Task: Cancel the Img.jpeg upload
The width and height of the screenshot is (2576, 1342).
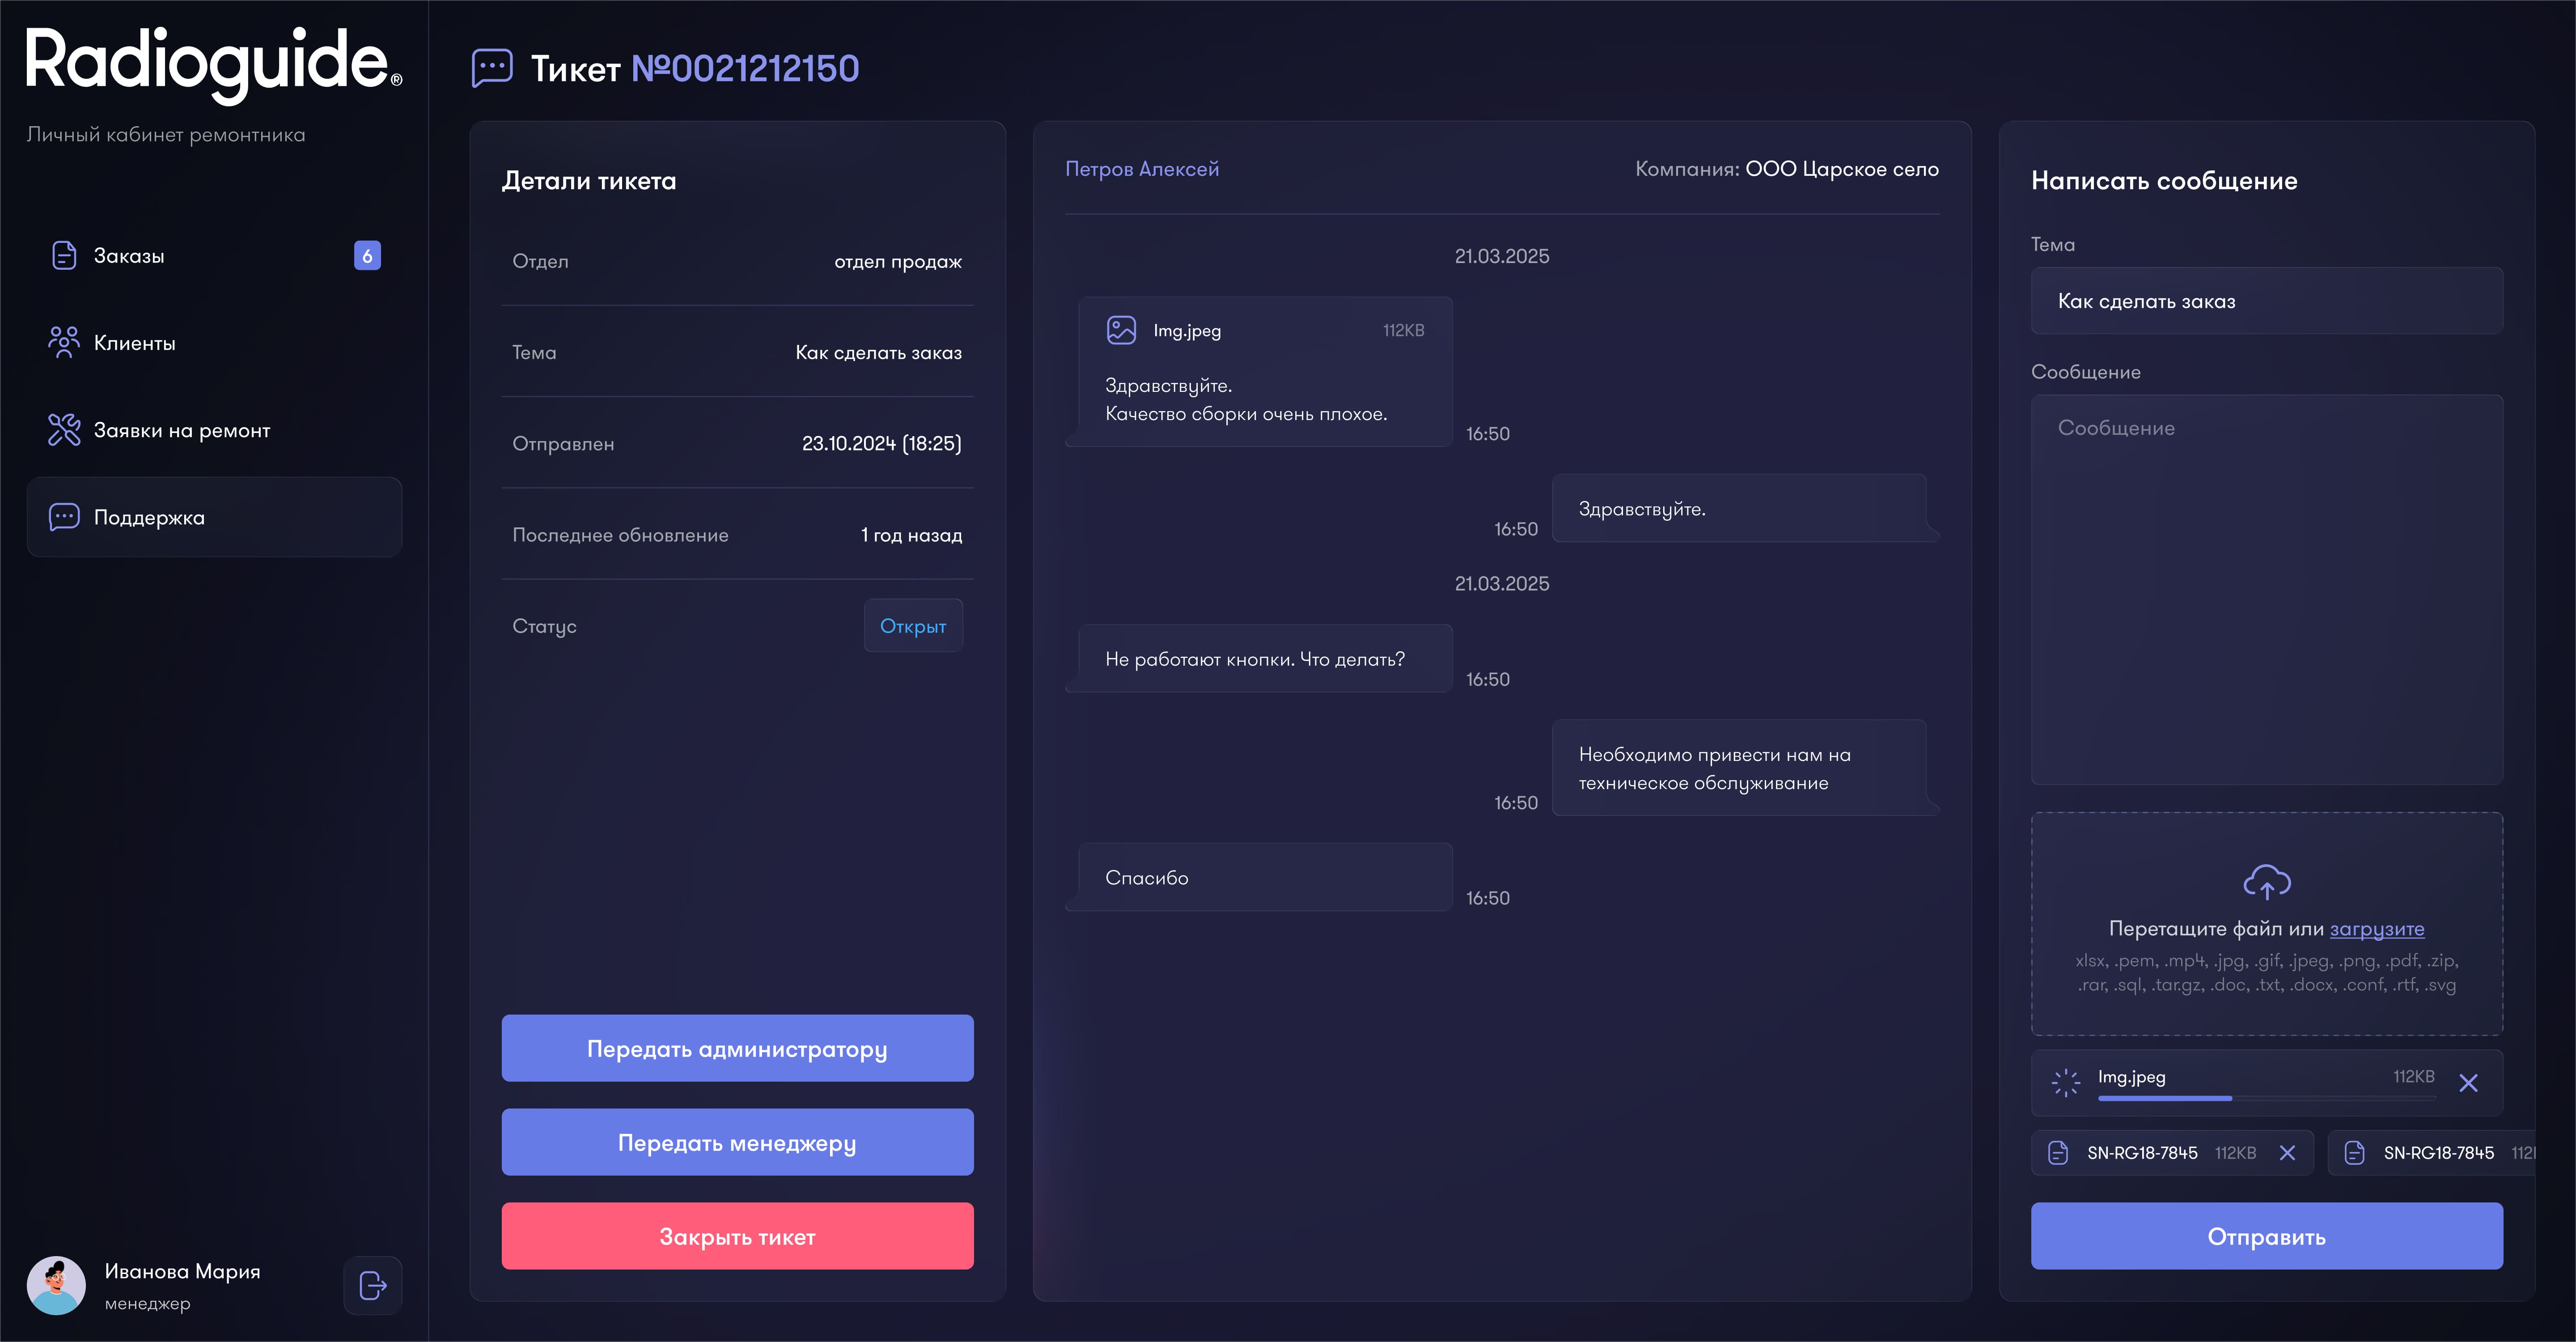Action: 2469,1083
